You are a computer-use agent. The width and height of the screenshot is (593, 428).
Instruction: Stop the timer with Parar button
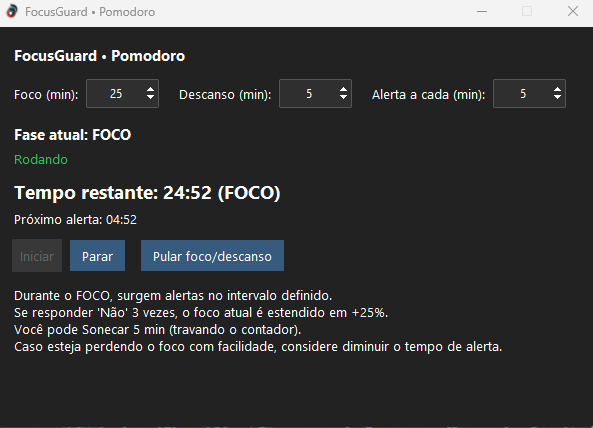97,256
